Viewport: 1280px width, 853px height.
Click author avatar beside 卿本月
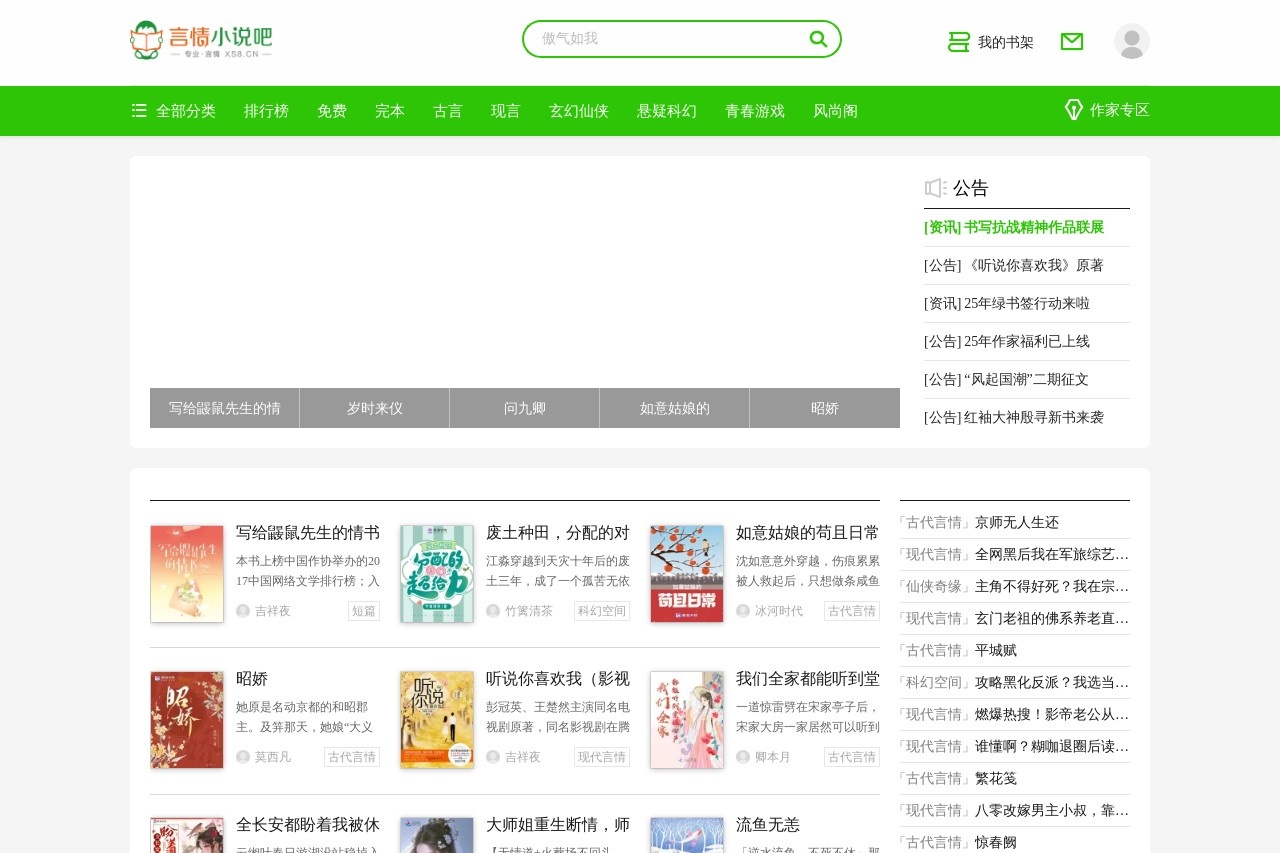[743, 757]
